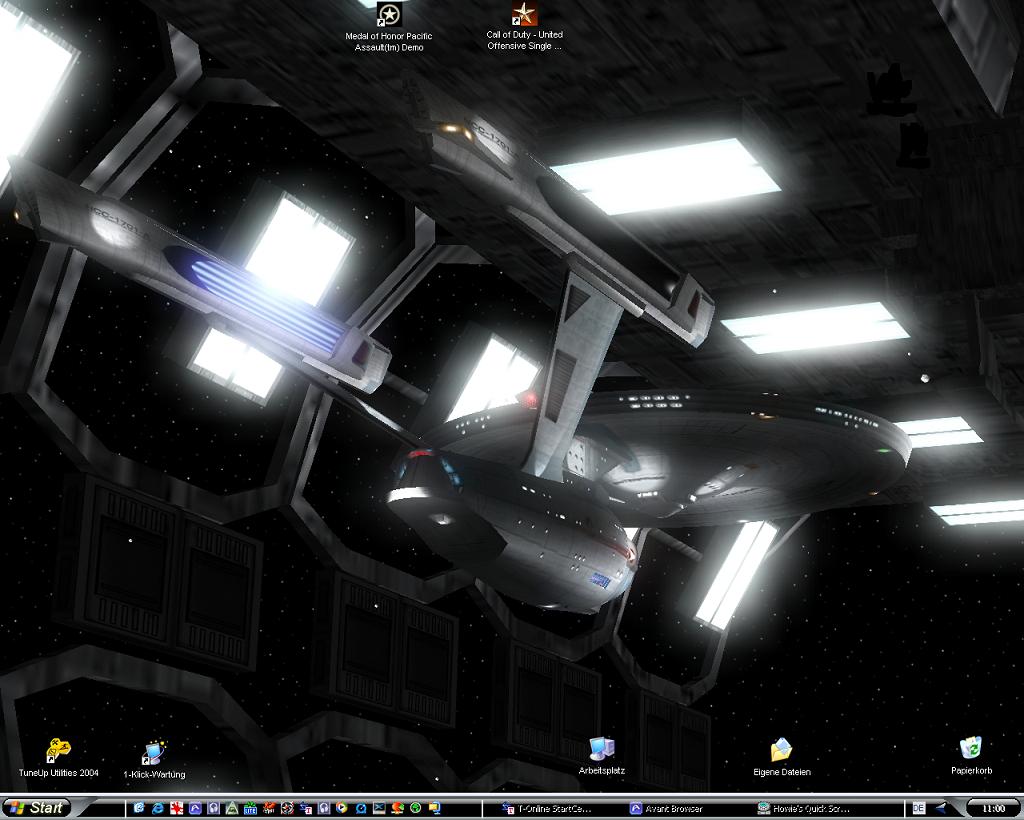Select the Papierkorb recycle bin icon

coord(971,756)
